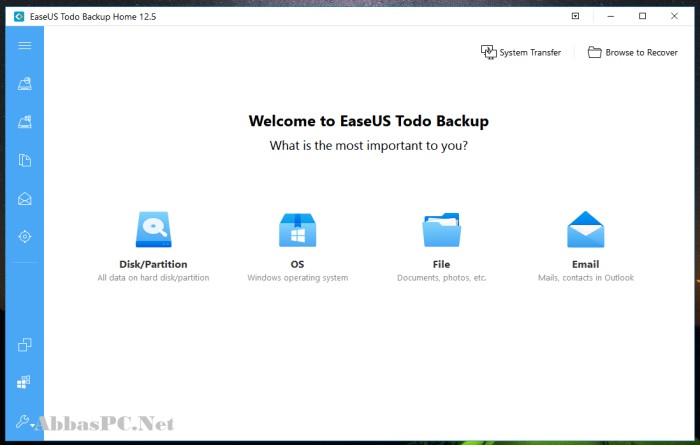This screenshot has height=445, width=700.
Task: Select the Email envelope icon
Action: pos(585,229)
